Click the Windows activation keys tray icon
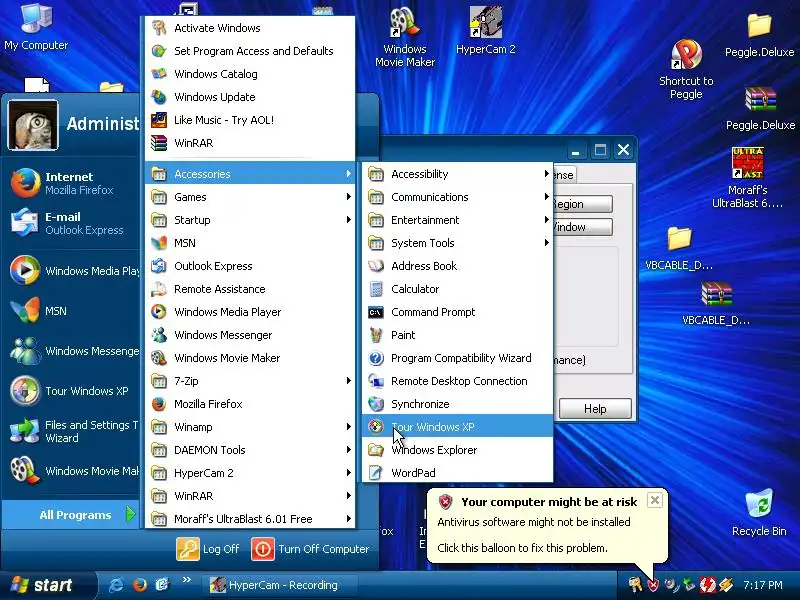Viewport: 800px width, 600px height. pyautogui.click(x=635, y=585)
